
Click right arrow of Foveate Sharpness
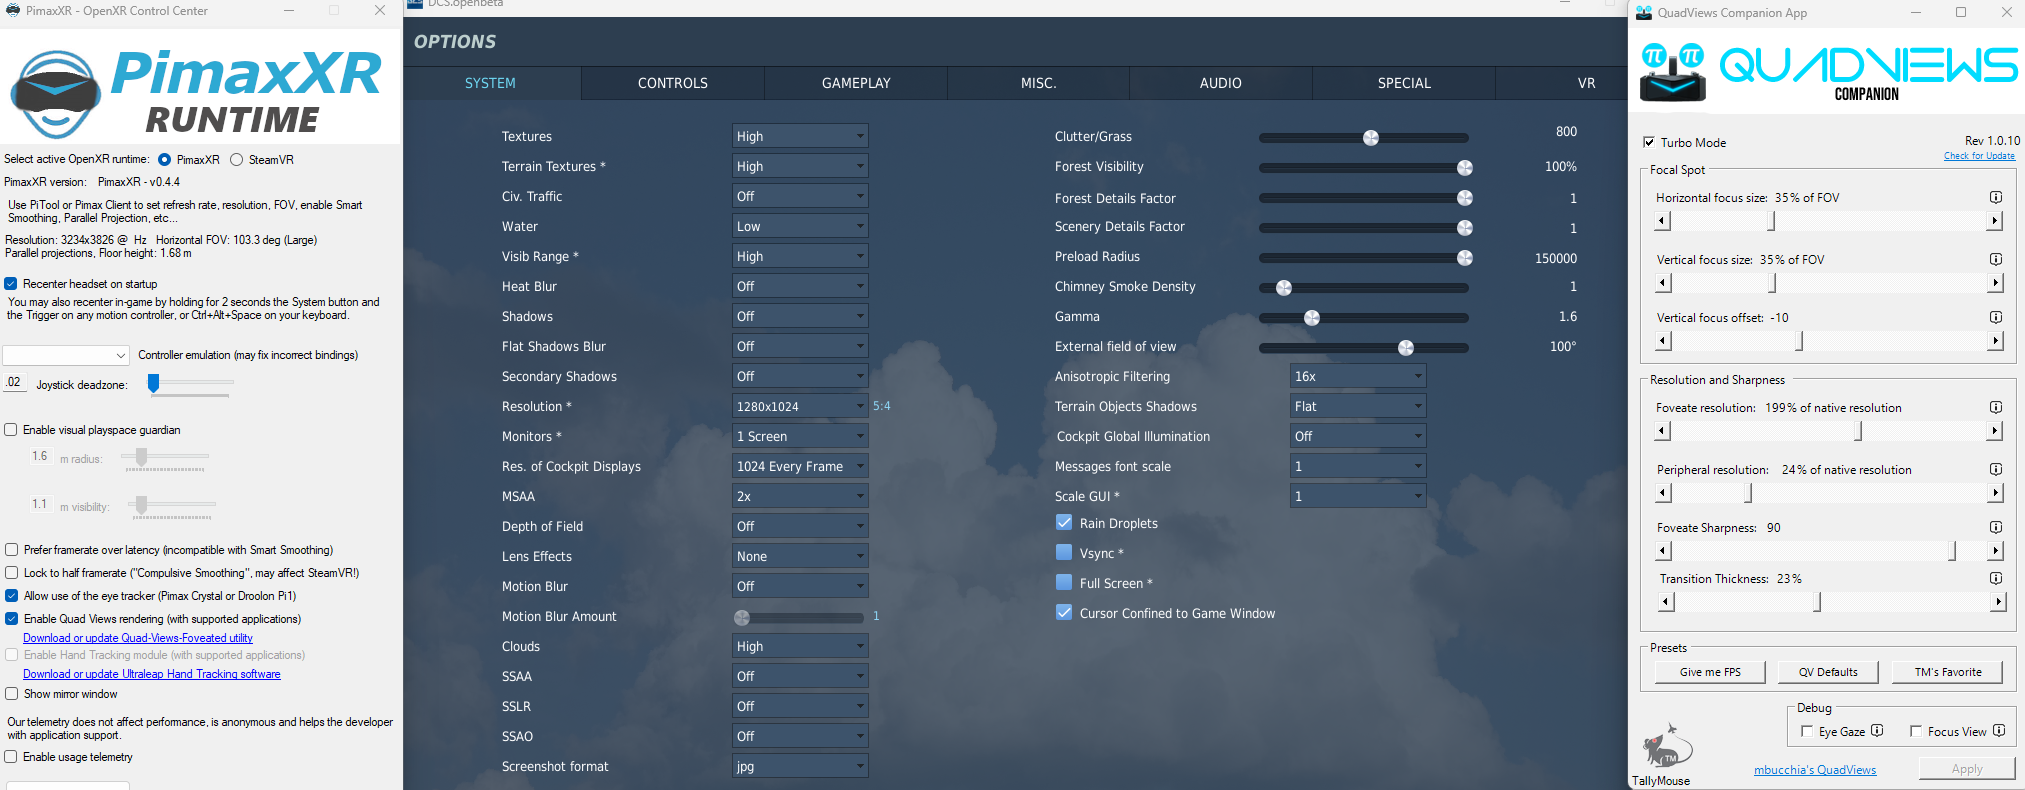[x=1995, y=551]
